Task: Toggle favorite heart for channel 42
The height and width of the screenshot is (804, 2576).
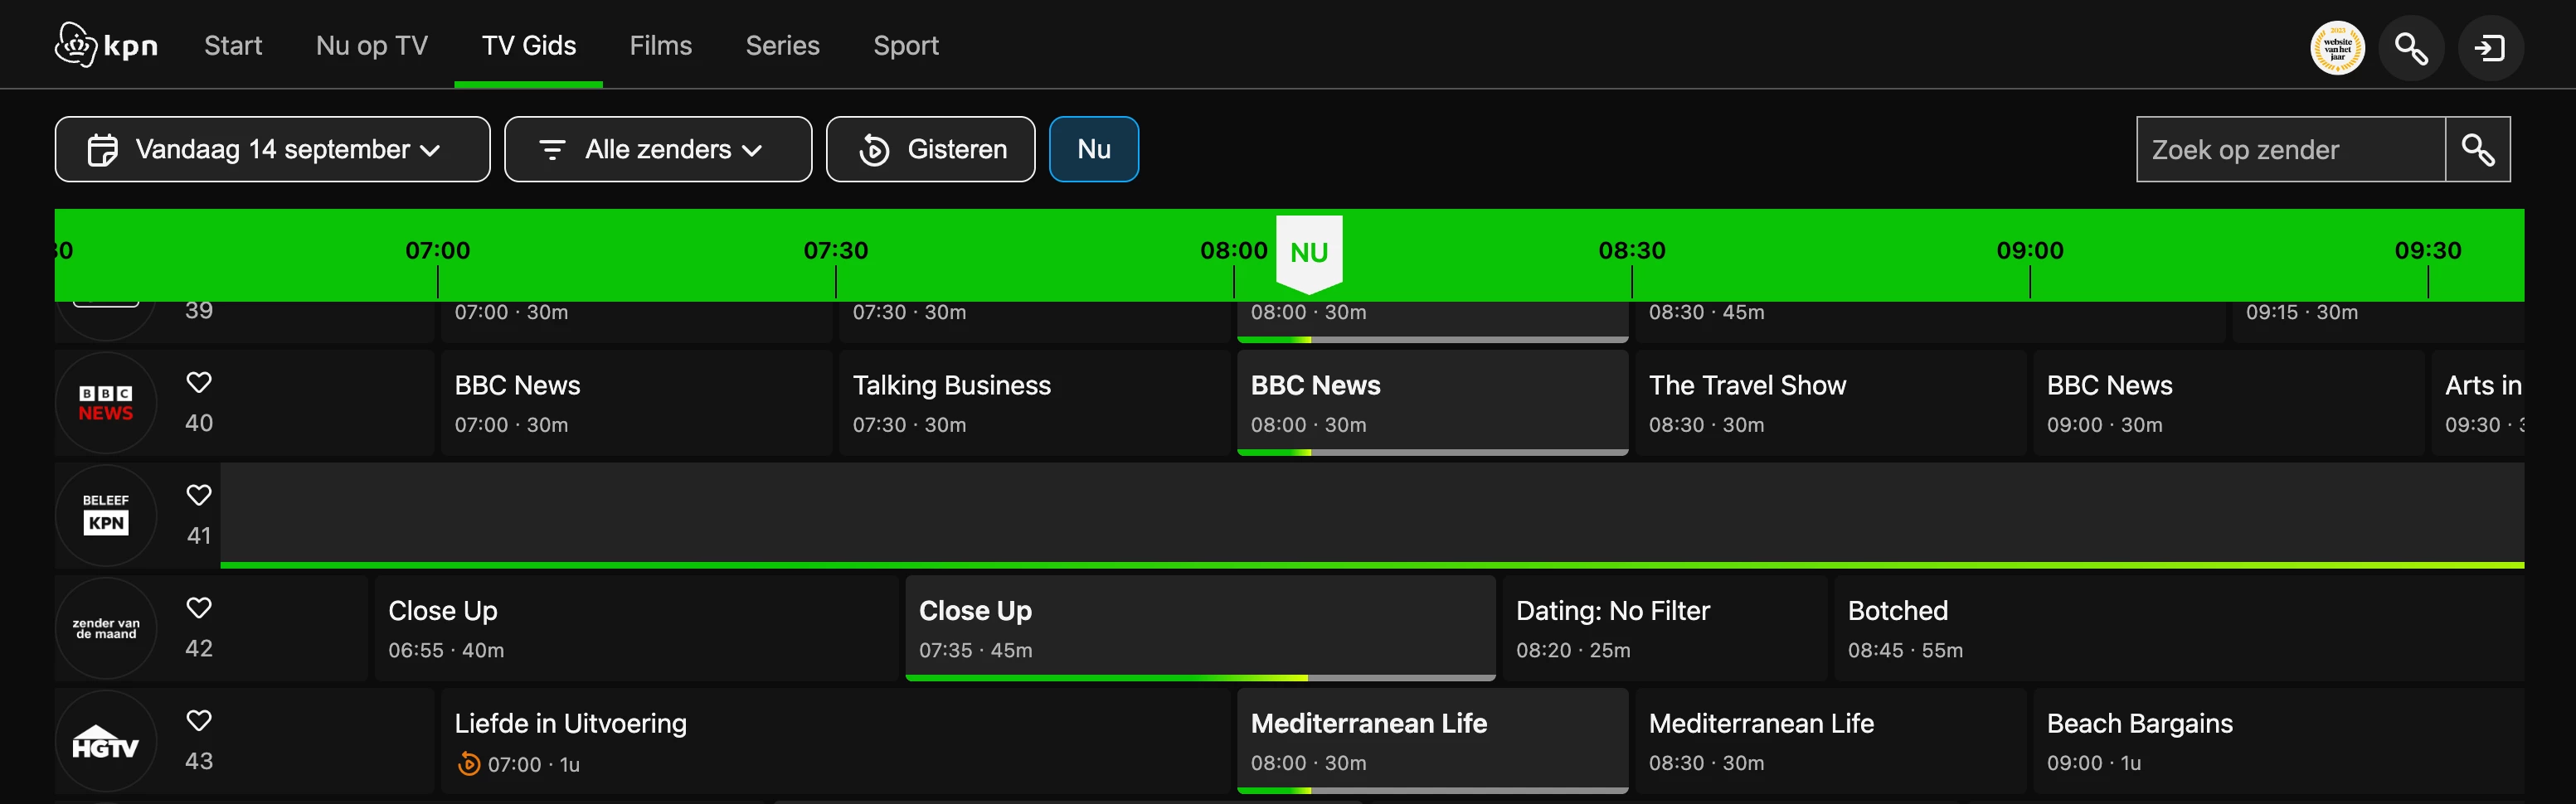Action: point(199,608)
